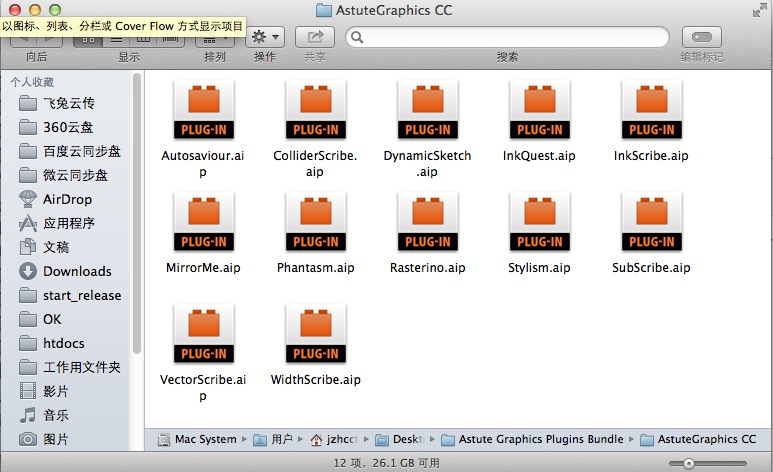Select the InkScribe.aip plug-in icon
Viewport: 773px width, 472px height.
click(x=651, y=109)
